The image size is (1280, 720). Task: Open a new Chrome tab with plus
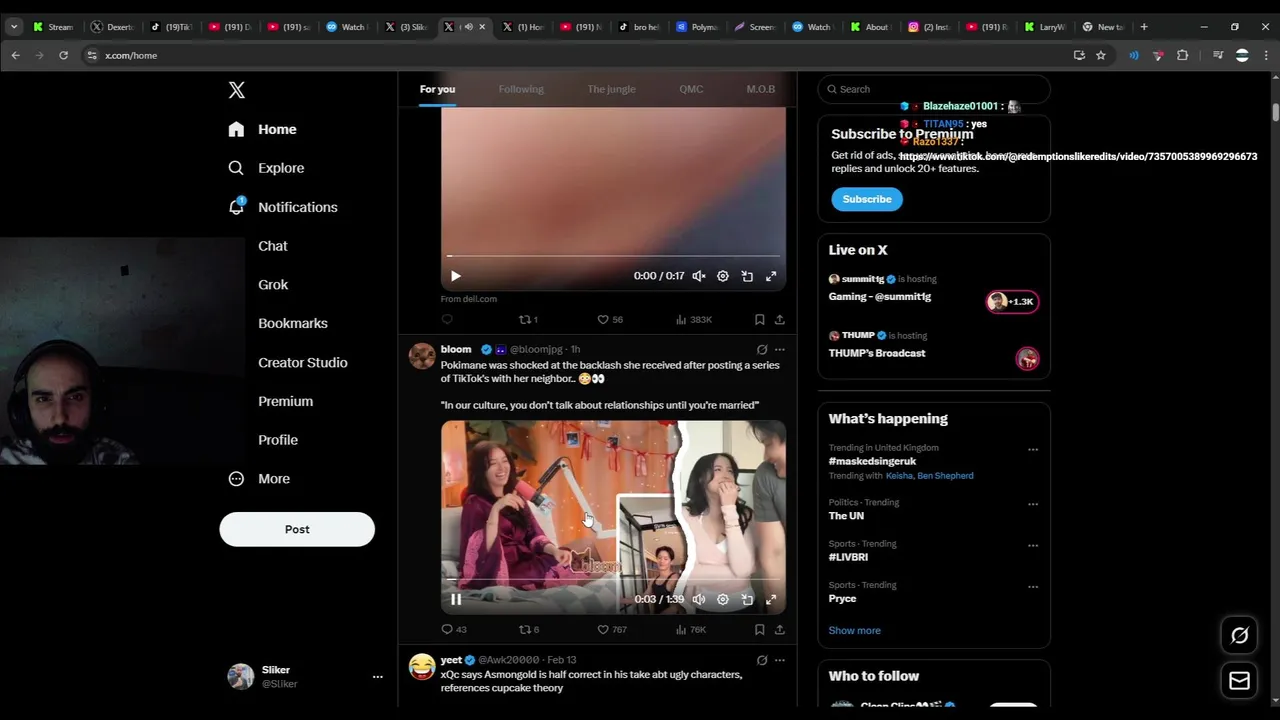pyautogui.click(x=1144, y=27)
